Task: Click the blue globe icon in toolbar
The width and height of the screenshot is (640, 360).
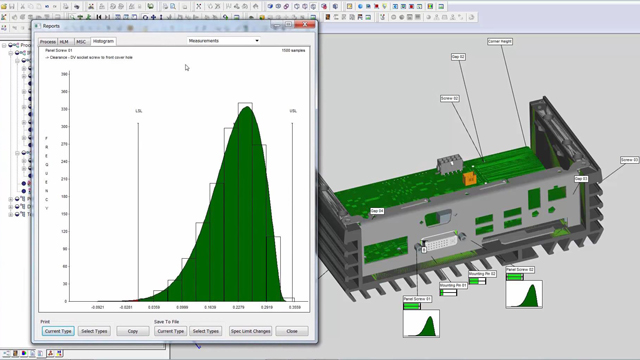Action: [360, 7]
